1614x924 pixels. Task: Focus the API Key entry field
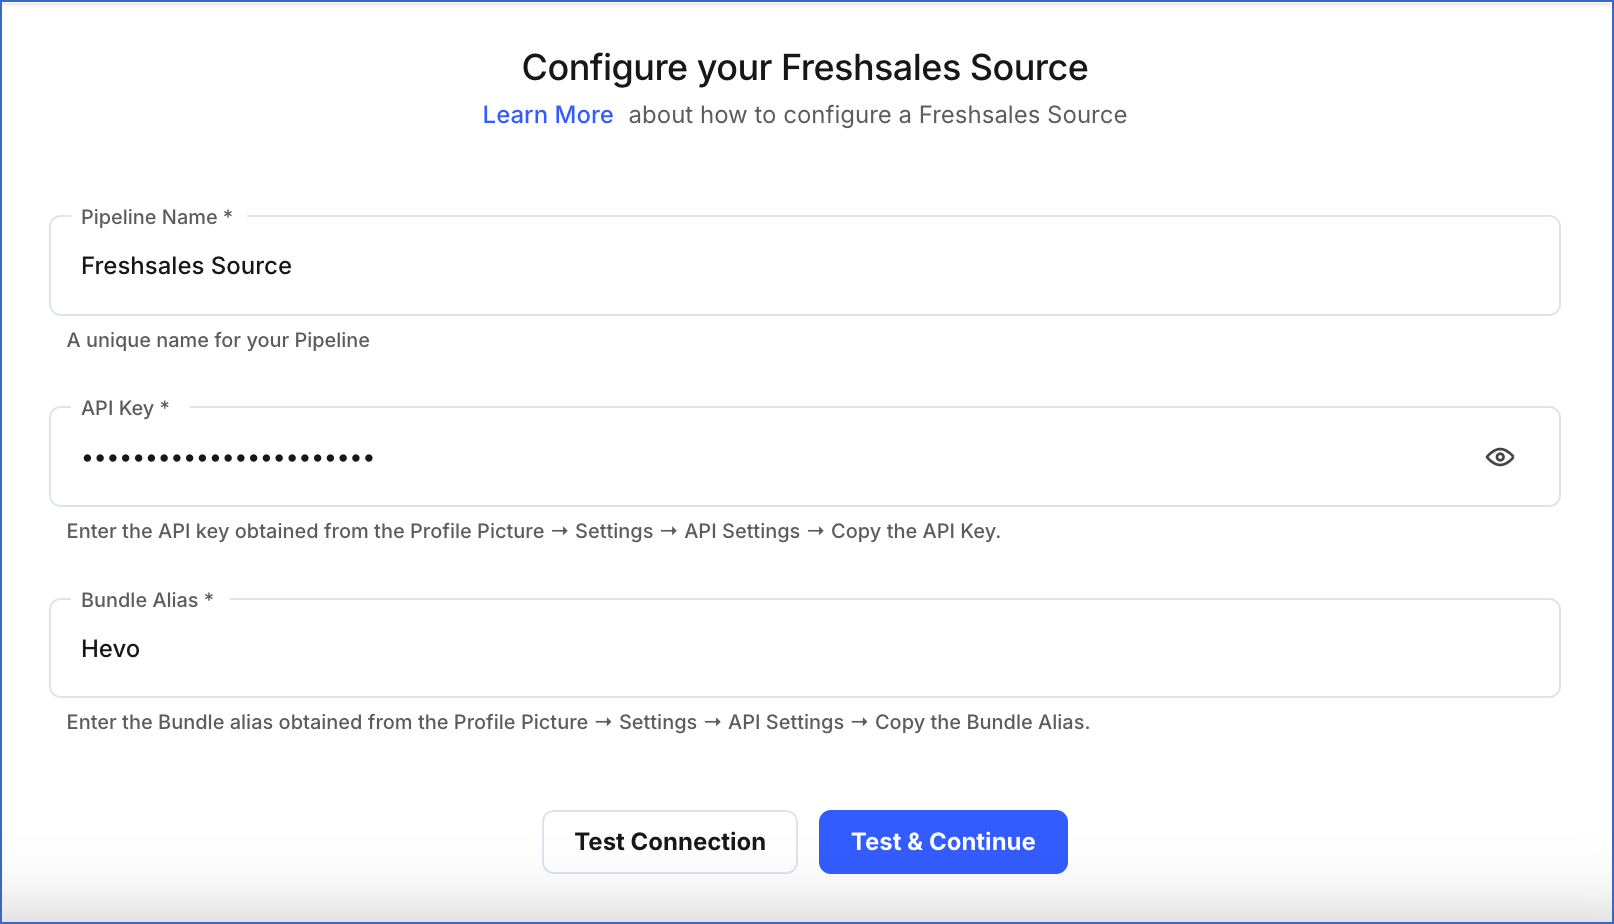coord(700,457)
